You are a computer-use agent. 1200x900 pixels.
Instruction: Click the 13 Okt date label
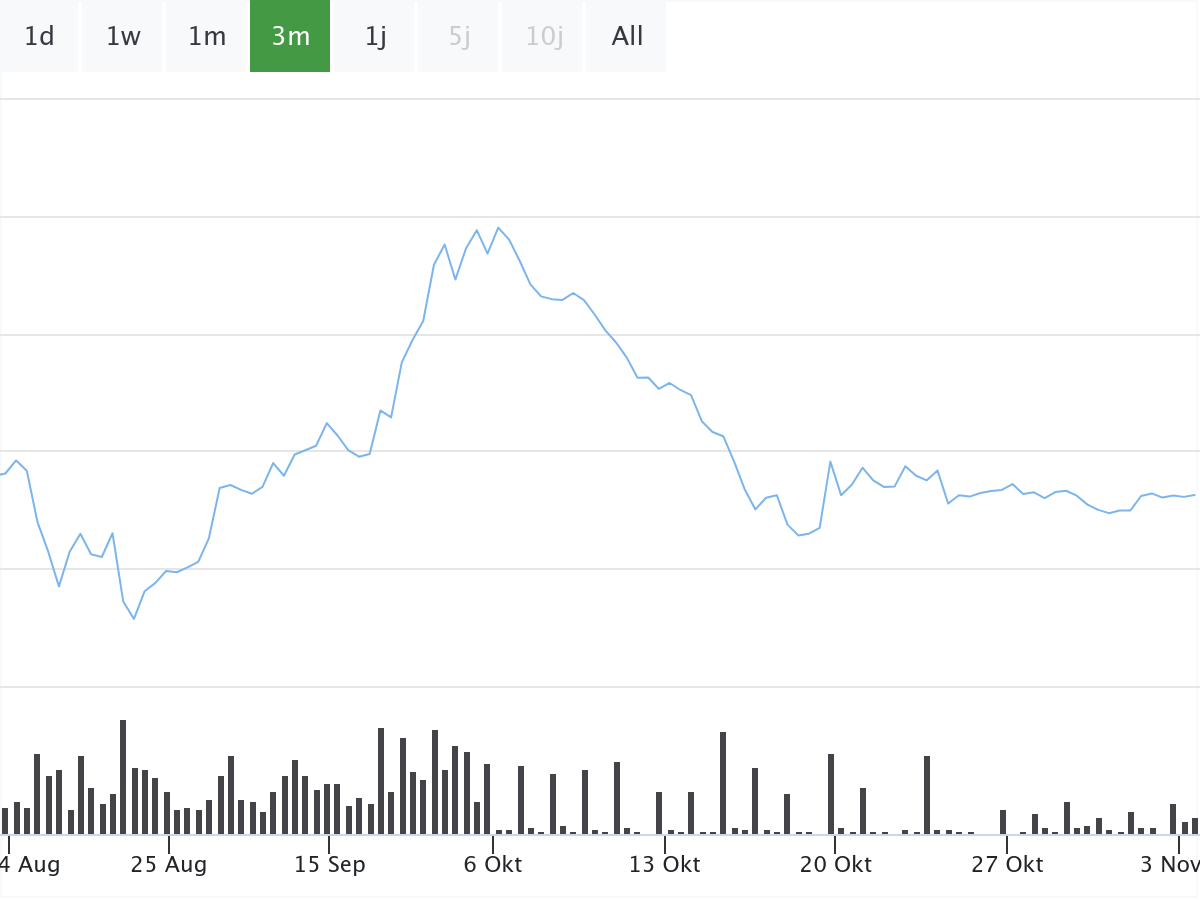667,864
